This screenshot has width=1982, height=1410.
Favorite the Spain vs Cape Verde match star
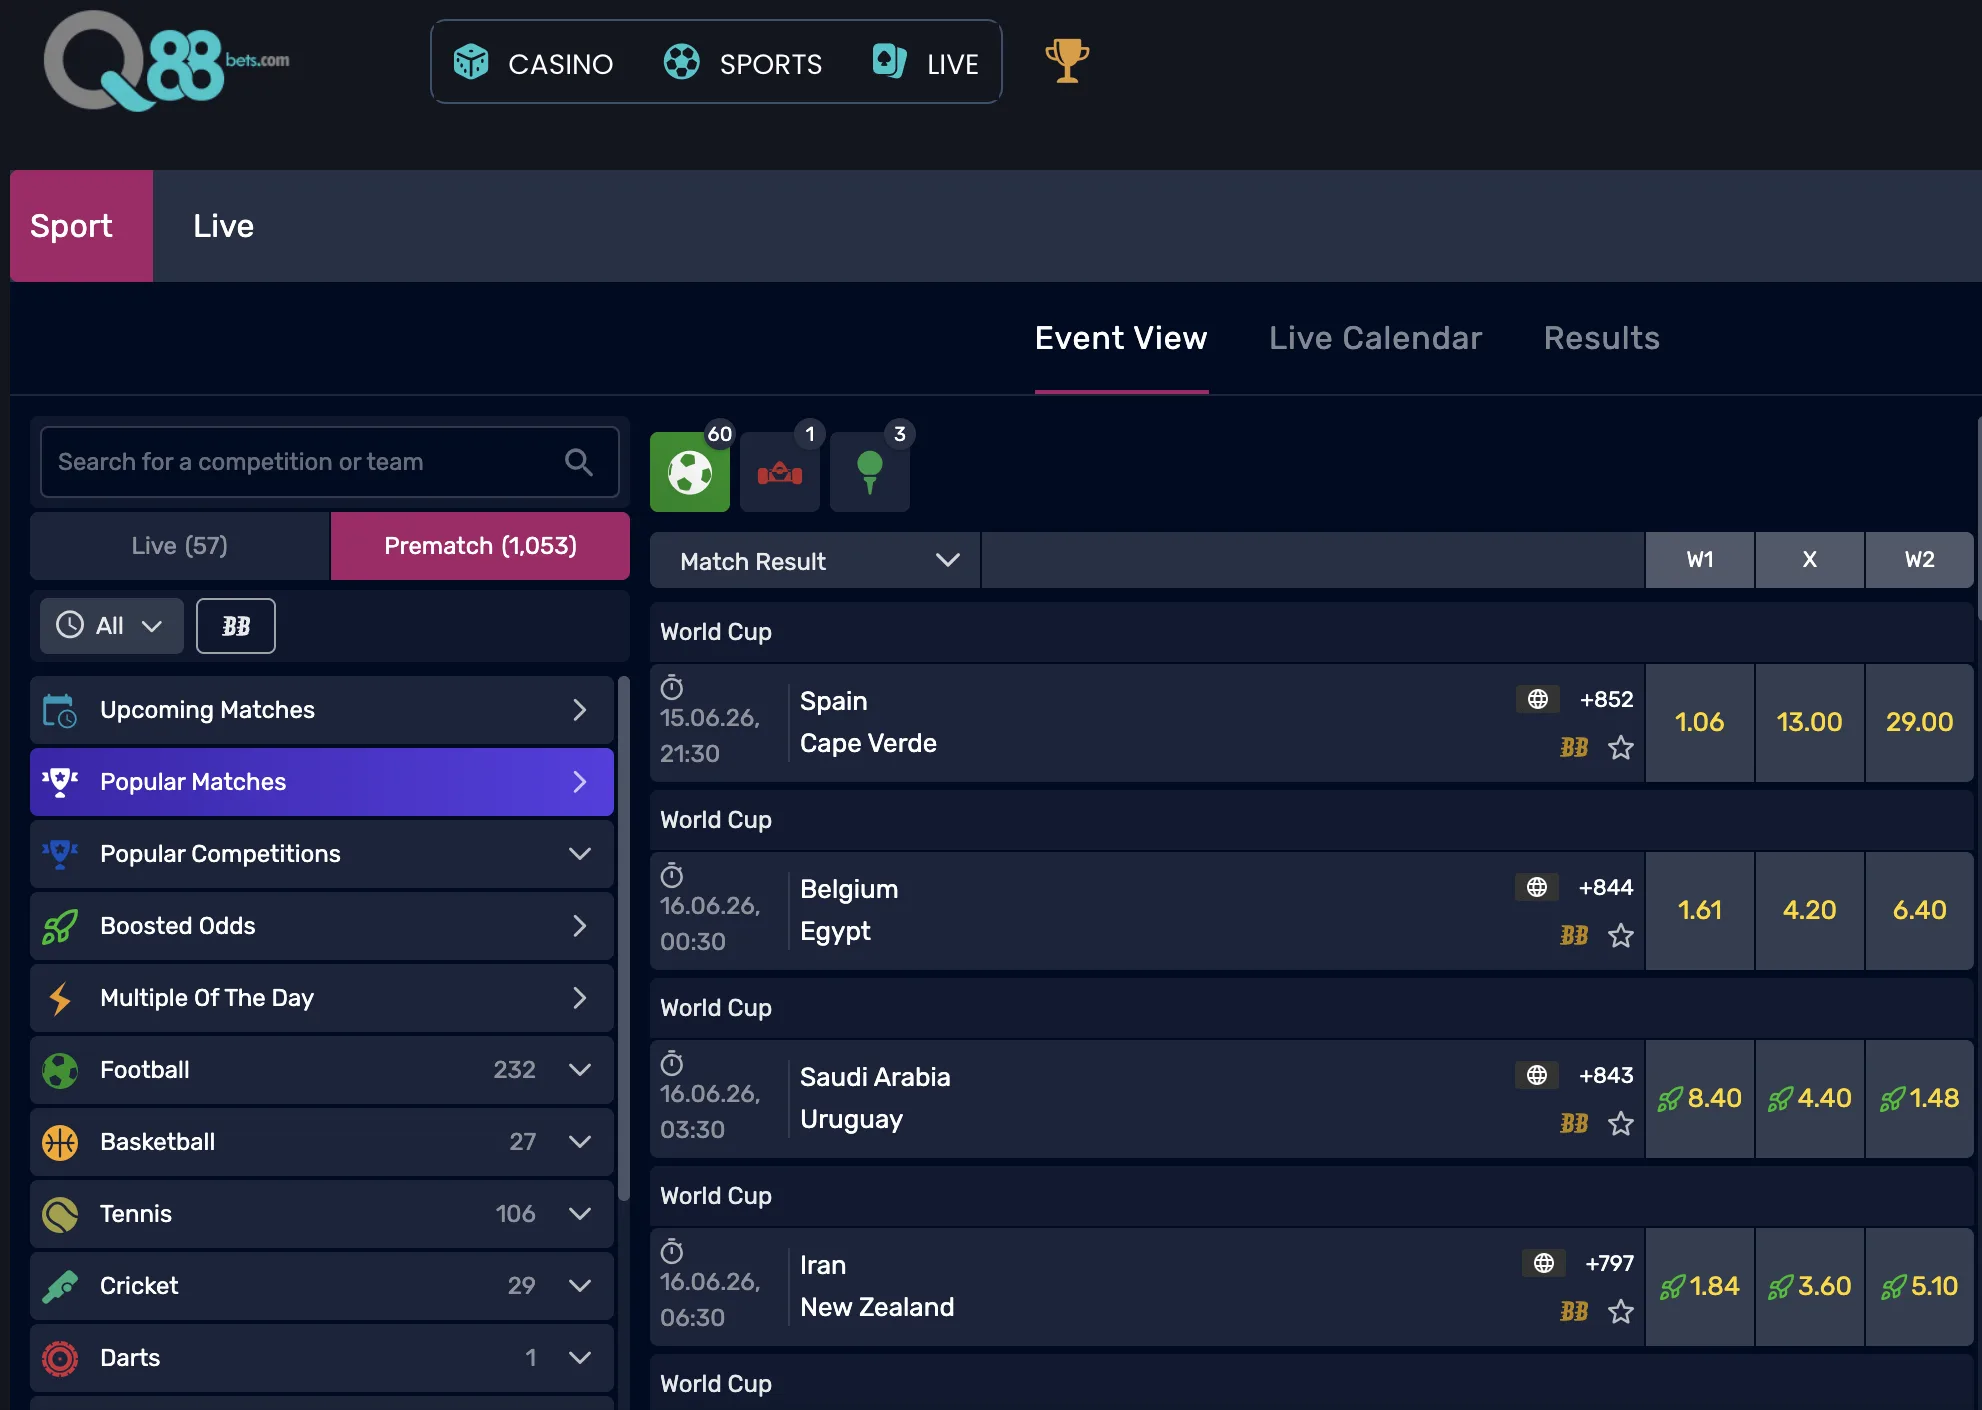1621,747
